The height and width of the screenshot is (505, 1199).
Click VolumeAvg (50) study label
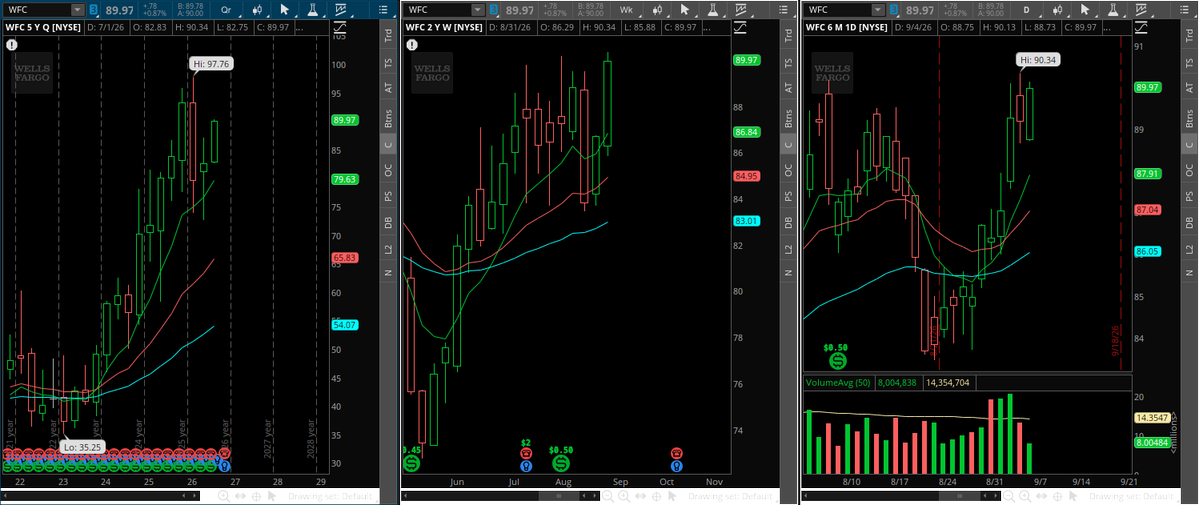click(838, 382)
